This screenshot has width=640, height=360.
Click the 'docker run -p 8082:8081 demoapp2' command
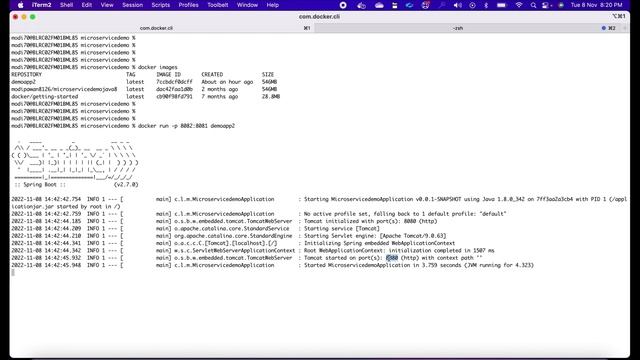(186, 126)
